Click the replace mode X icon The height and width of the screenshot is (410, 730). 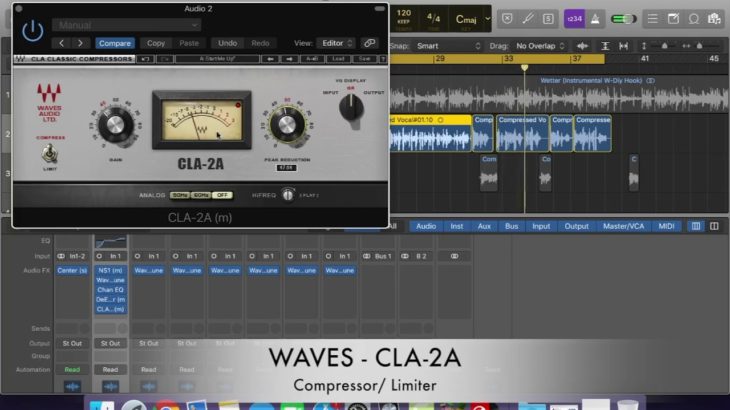coord(507,19)
